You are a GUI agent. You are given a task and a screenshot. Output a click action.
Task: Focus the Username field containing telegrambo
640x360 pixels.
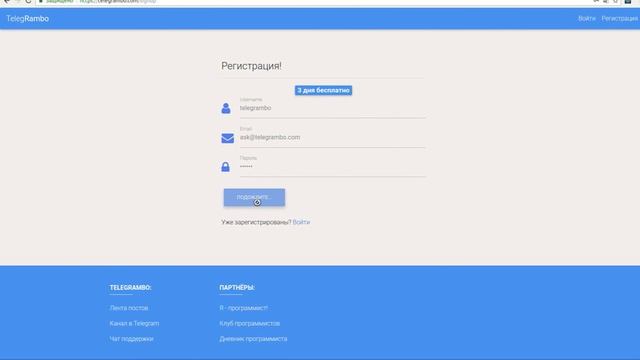click(332, 108)
